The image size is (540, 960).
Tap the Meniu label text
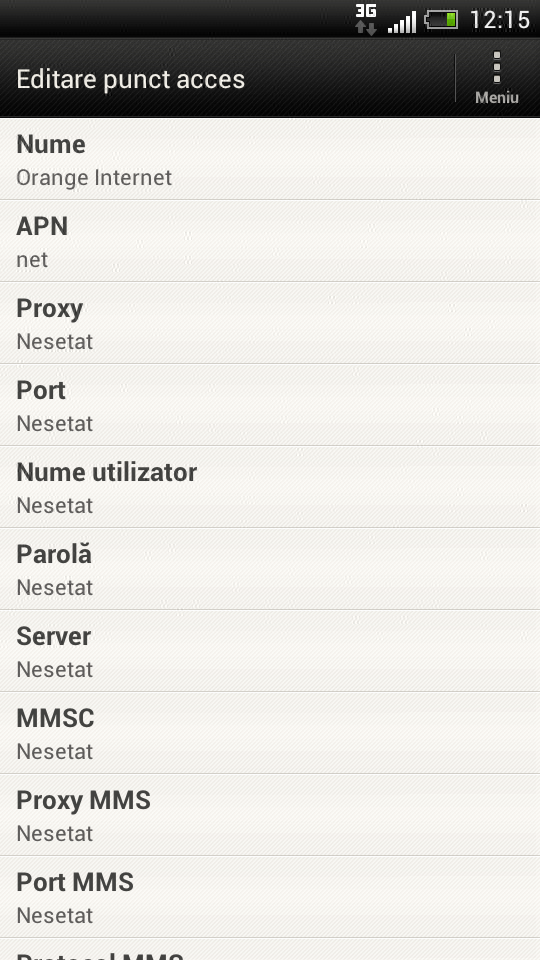(497, 98)
